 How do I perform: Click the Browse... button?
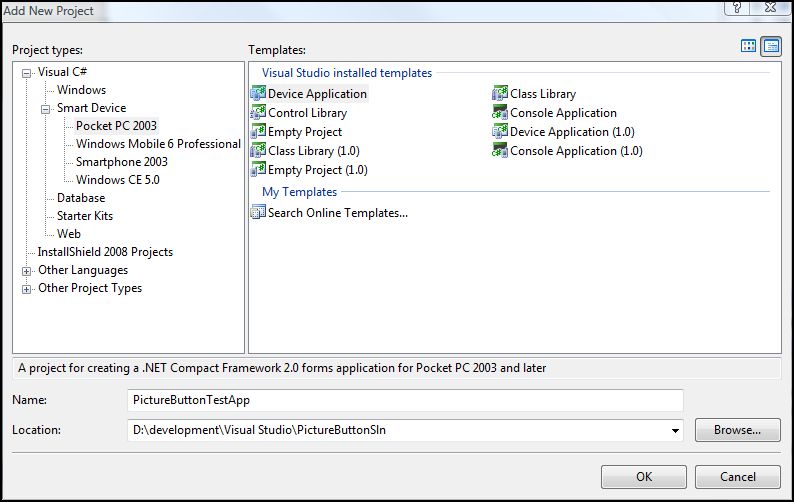pos(737,430)
